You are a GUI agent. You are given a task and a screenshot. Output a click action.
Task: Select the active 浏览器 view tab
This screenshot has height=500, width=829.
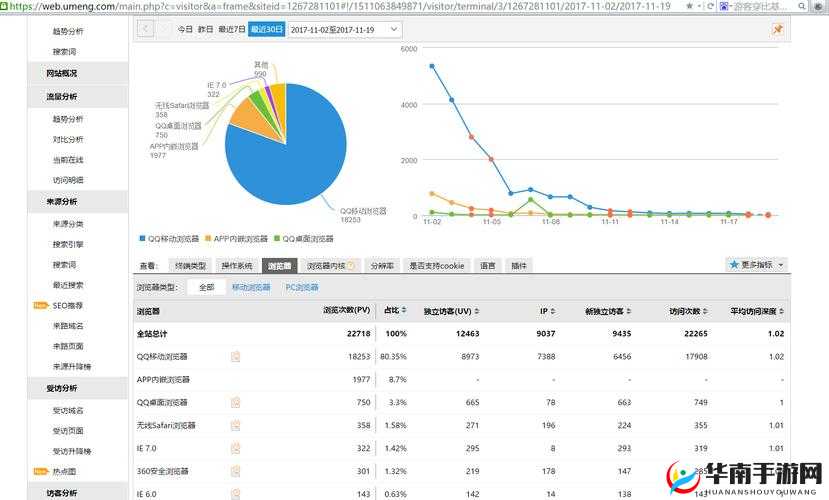pyautogui.click(x=280, y=266)
